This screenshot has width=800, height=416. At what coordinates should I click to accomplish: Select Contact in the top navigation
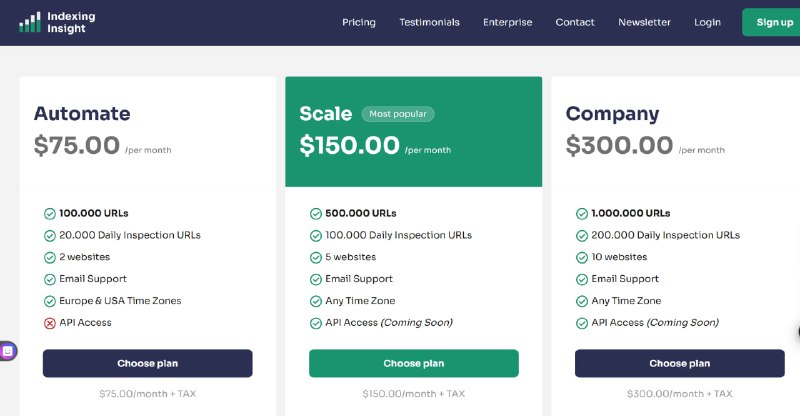575,22
